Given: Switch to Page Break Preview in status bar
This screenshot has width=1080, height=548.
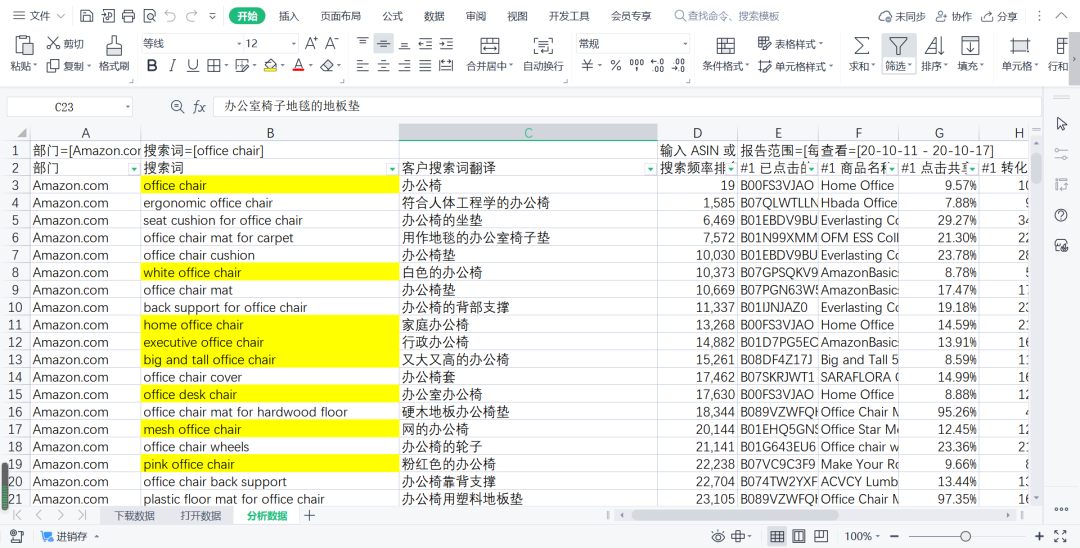Looking at the screenshot, I should (821, 536).
